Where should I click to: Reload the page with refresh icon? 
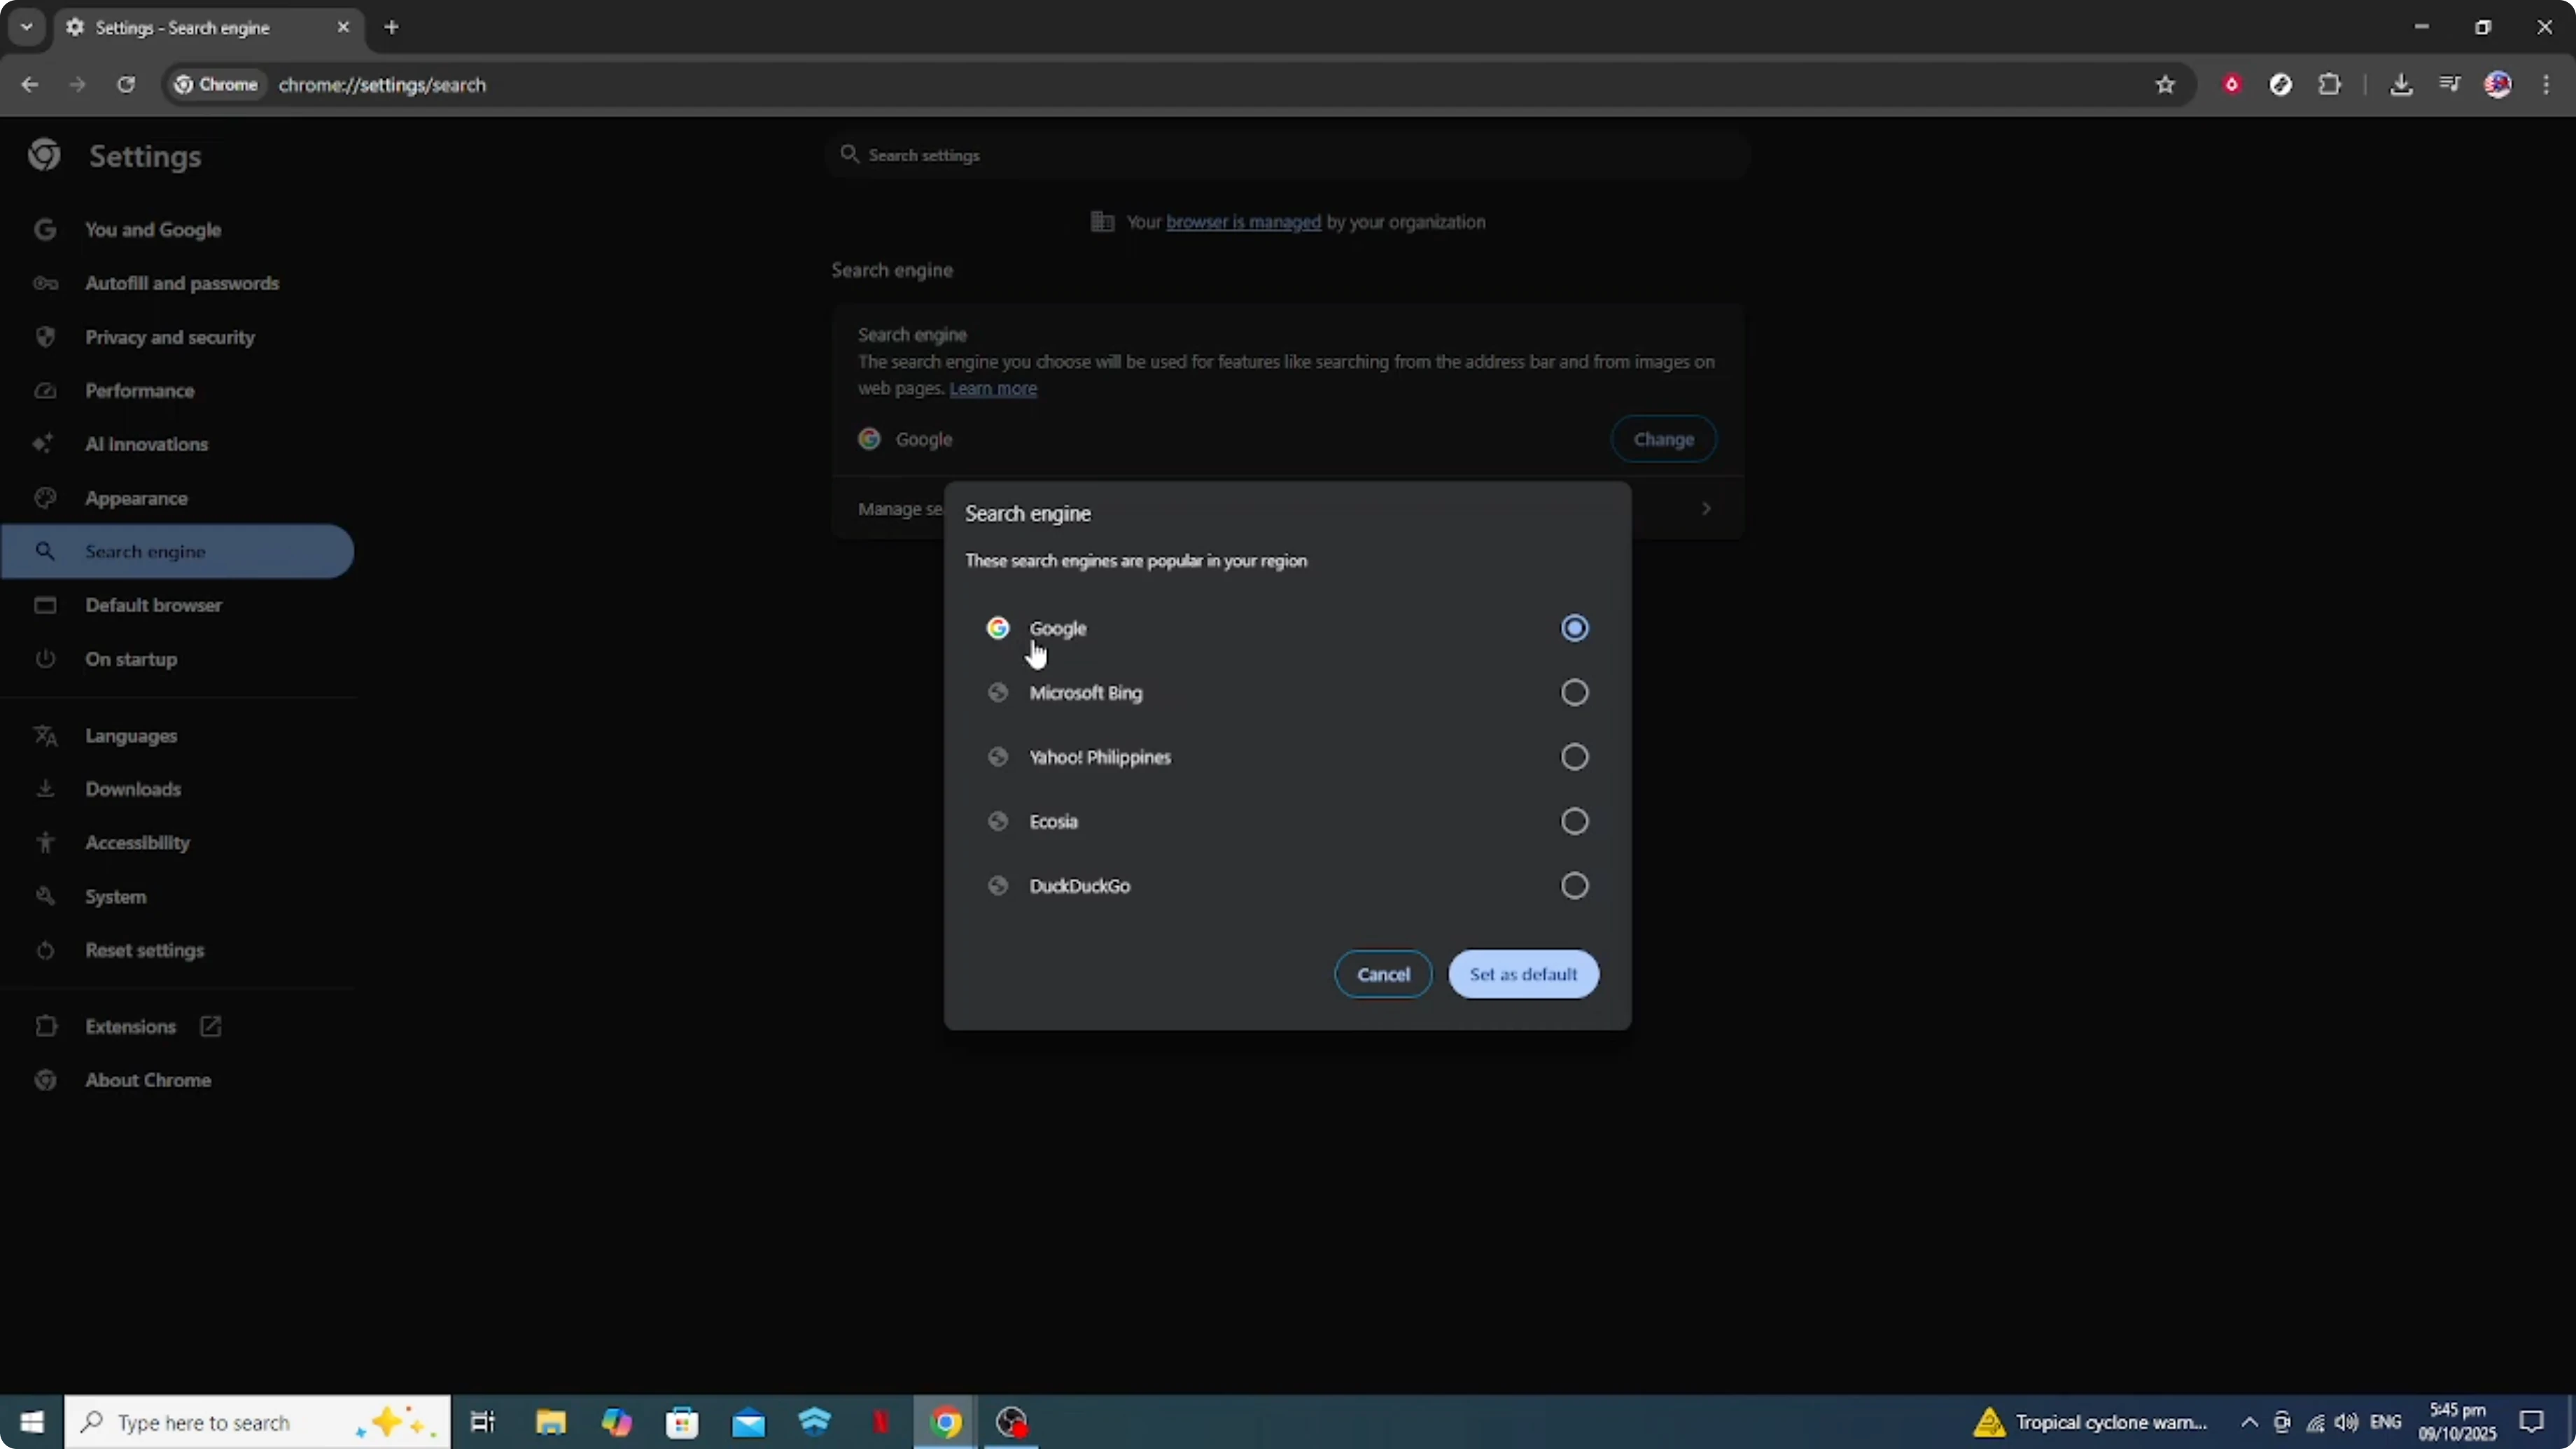(x=125, y=85)
